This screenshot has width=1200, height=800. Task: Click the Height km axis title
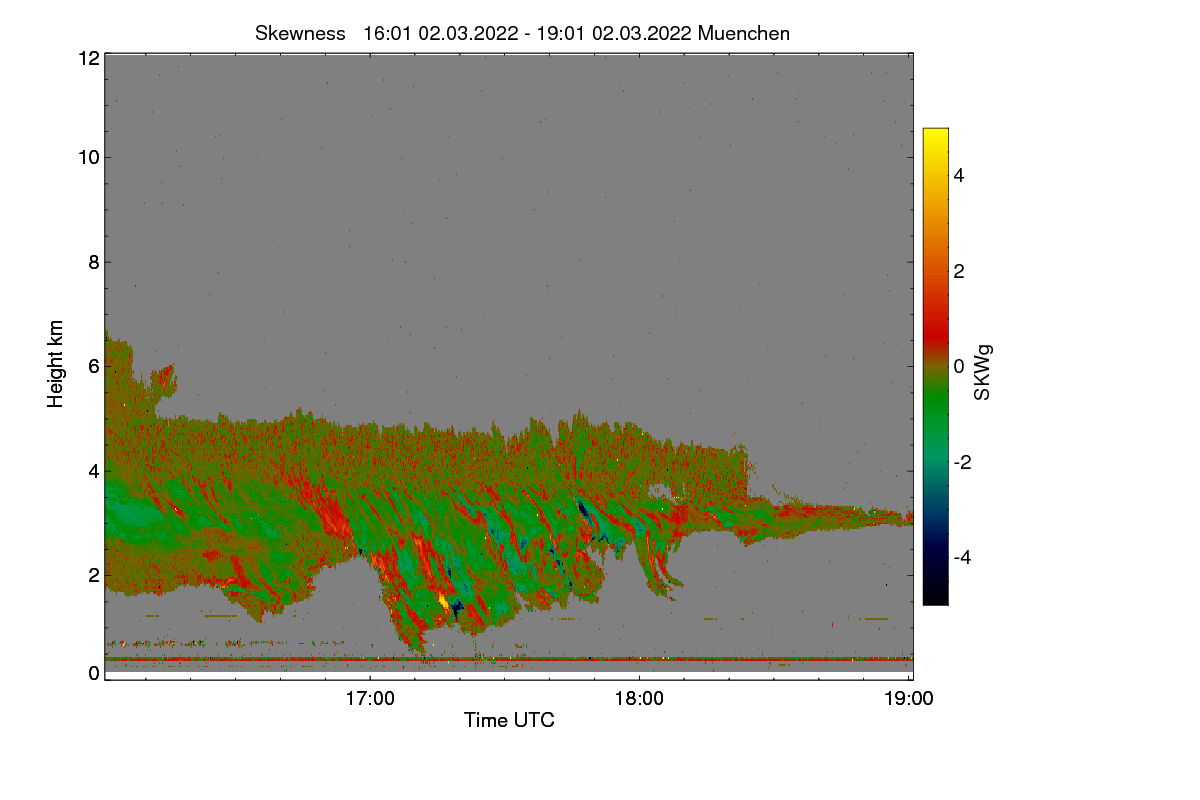pos(56,364)
